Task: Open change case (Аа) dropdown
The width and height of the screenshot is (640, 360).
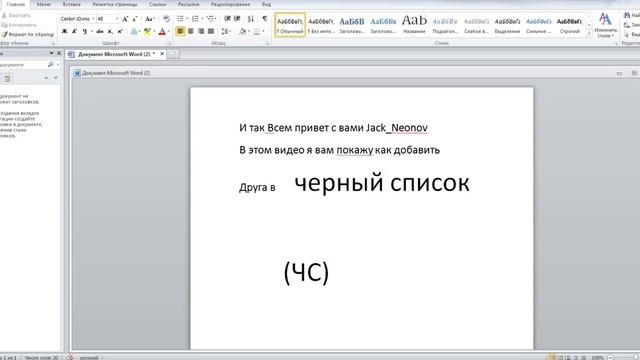Action: [150, 19]
